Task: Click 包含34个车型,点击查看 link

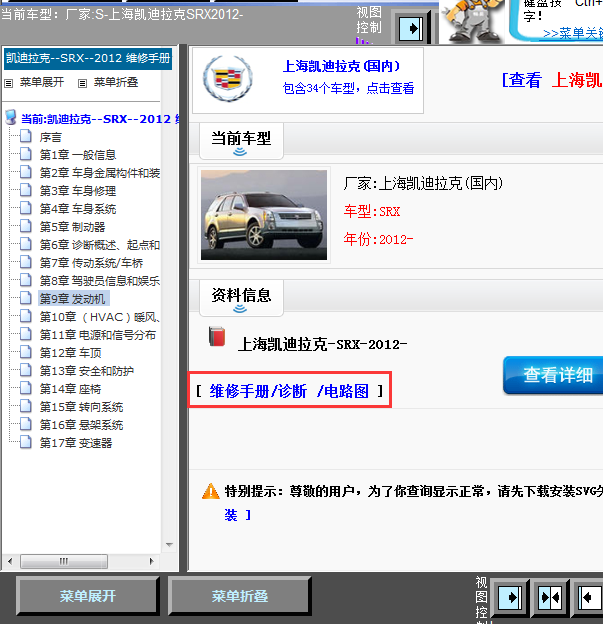Action: (x=348, y=88)
